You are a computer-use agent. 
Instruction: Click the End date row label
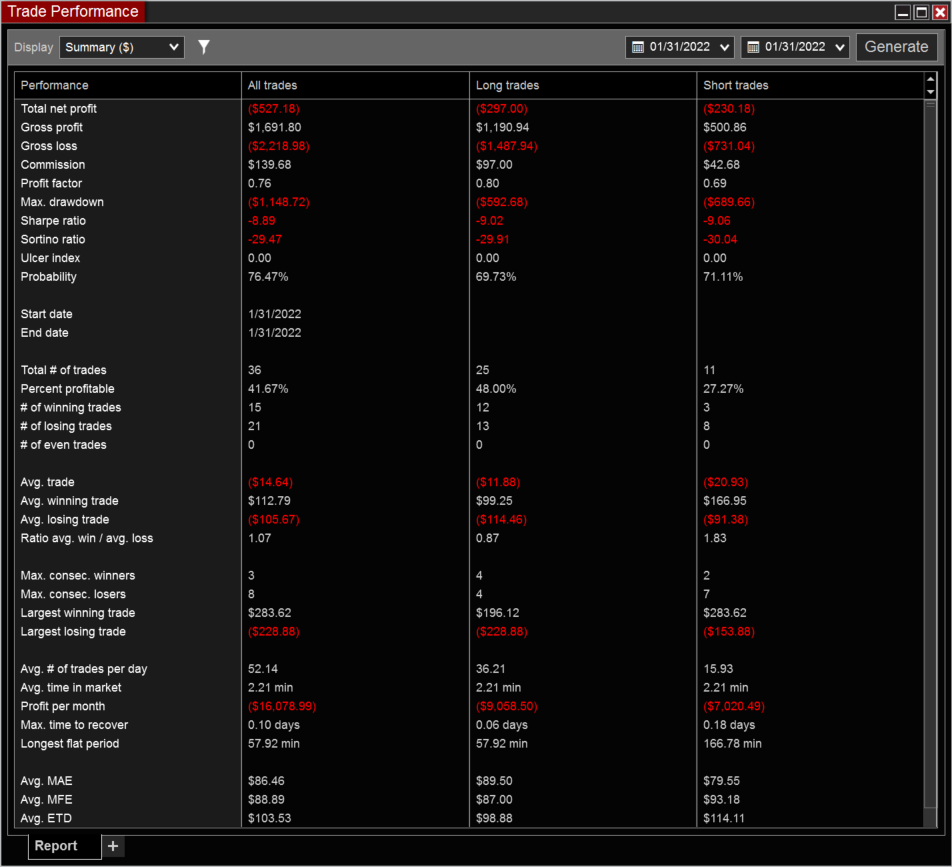click(44, 333)
